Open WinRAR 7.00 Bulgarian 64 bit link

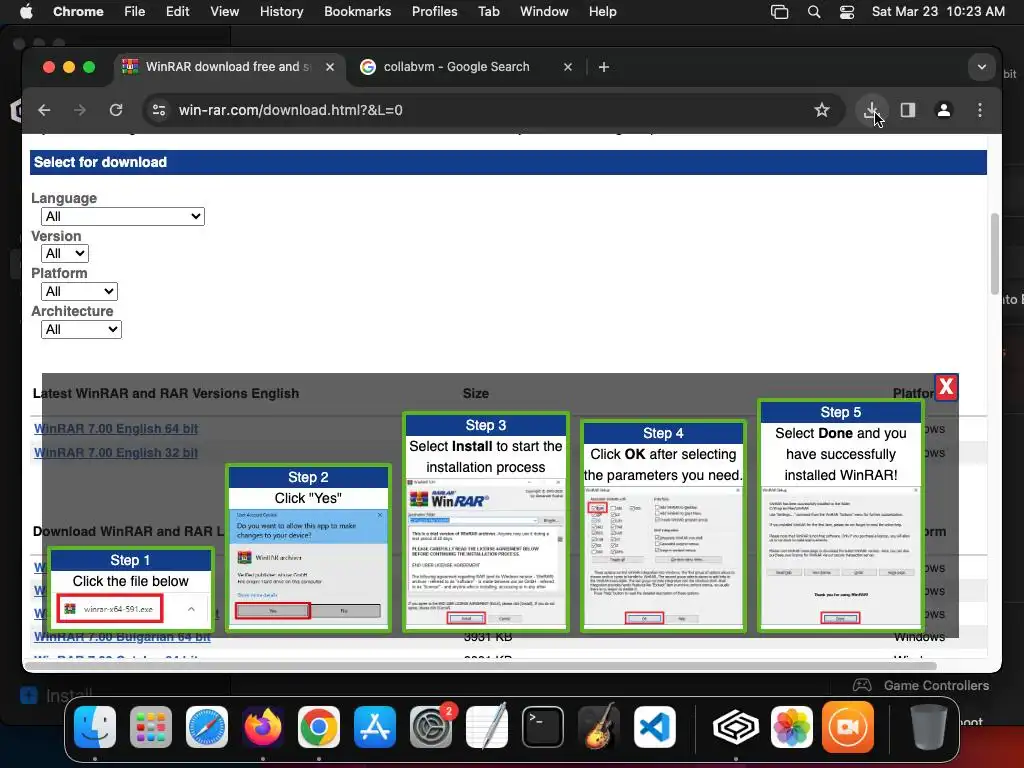coord(122,637)
